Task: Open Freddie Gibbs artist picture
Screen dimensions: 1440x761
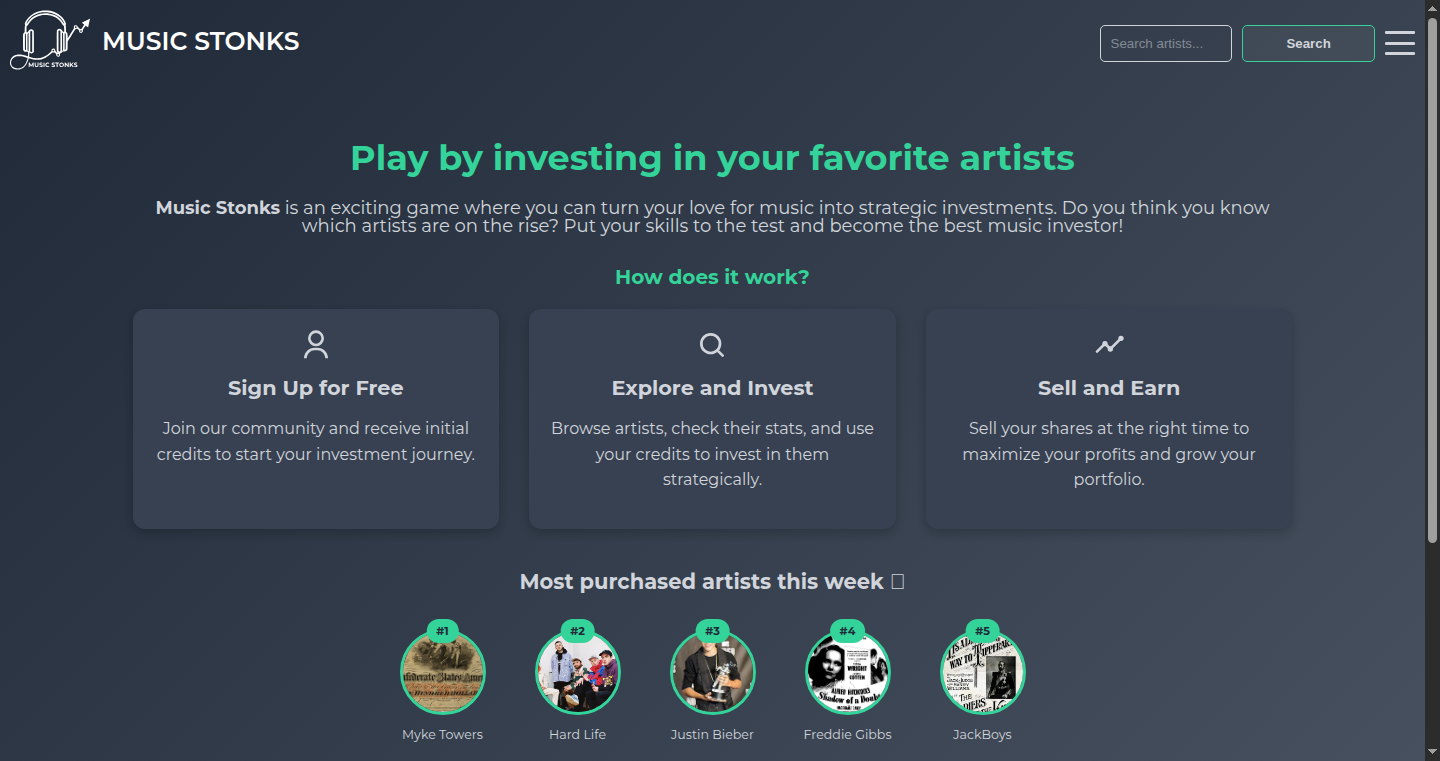Action: pyautogui.click(x=848, y=672)
